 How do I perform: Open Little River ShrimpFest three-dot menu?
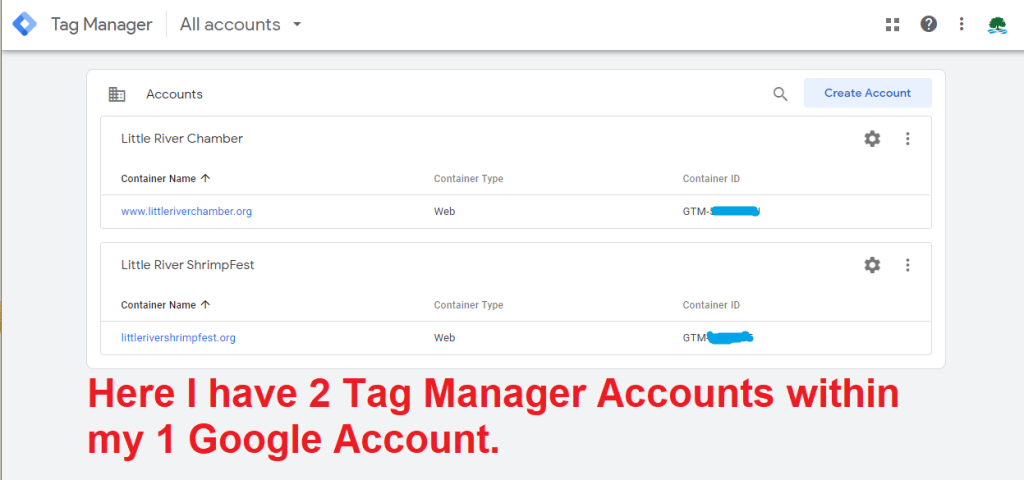point(907,264)
